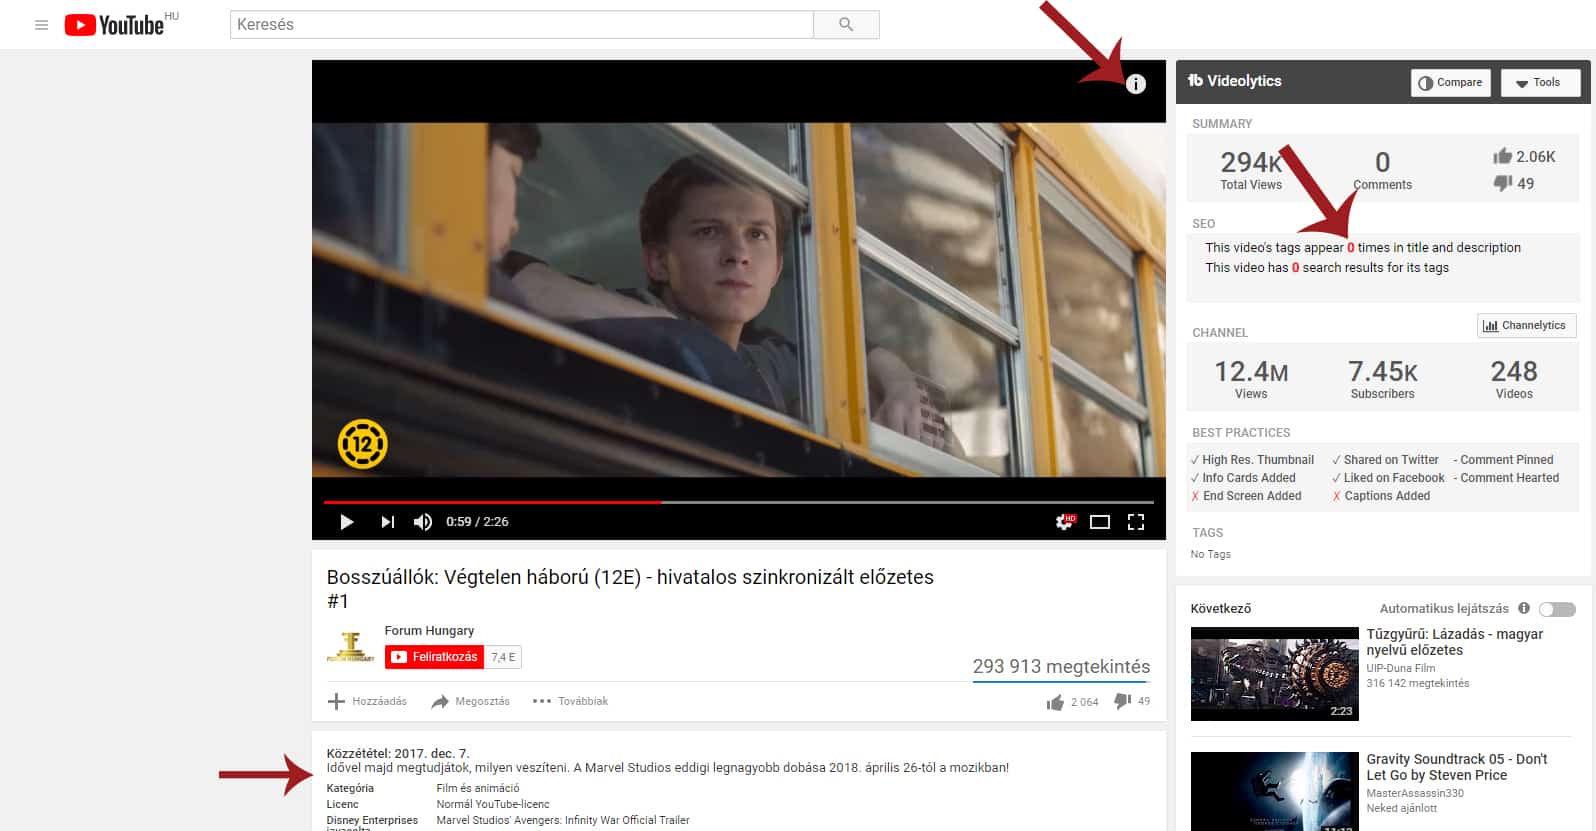Click the Liked on Facebook practice
This screenshot has width=1596, height=831.
pyautogui.click(x=1388, y=478)
